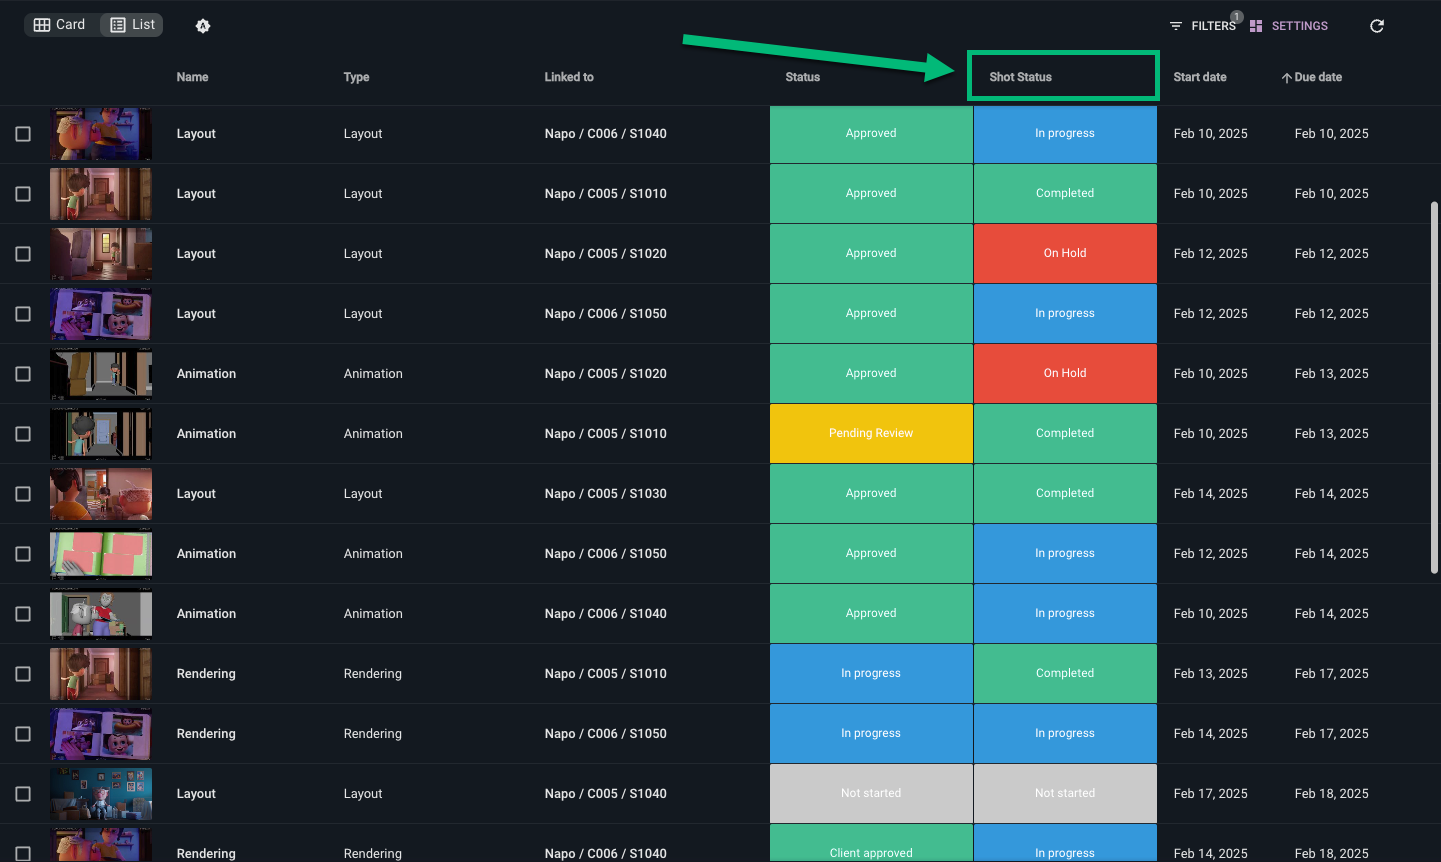
Task: Sort by the Status column header
Action: coord(803,77)
